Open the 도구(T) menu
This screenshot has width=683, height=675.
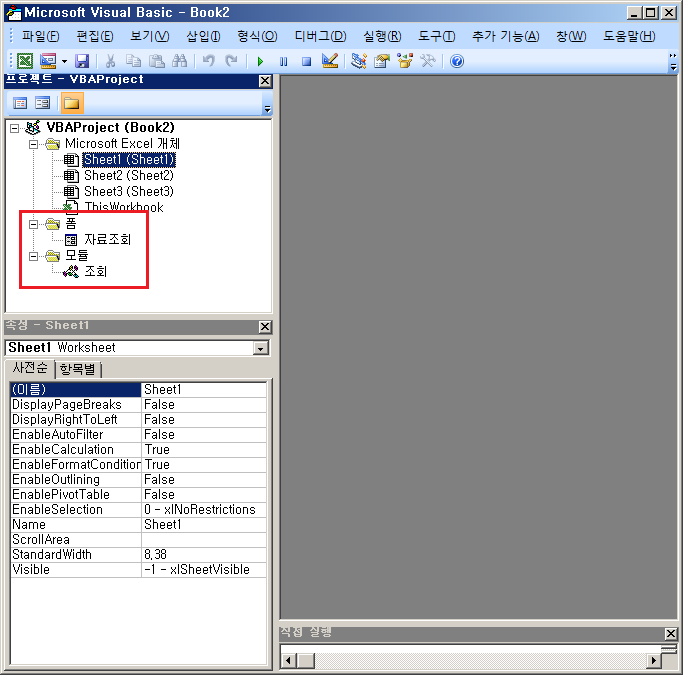coord(436,36)
